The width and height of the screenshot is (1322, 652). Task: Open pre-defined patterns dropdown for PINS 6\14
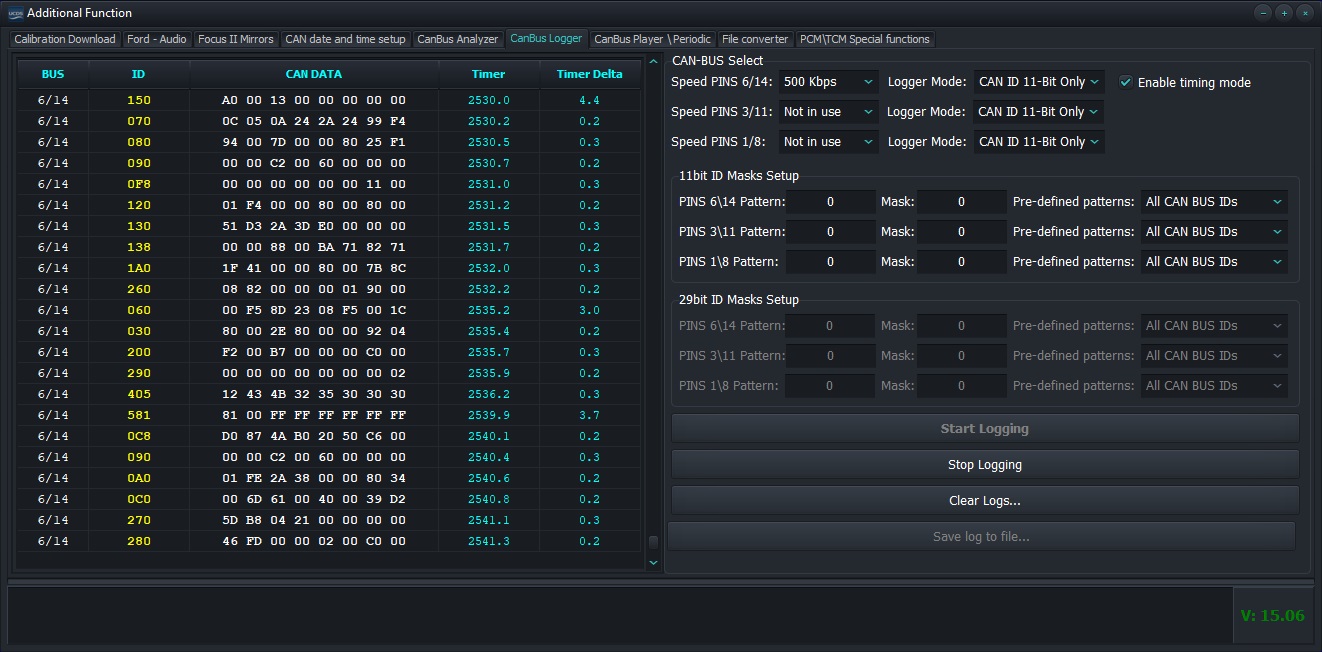click(x=1213, y=202)
